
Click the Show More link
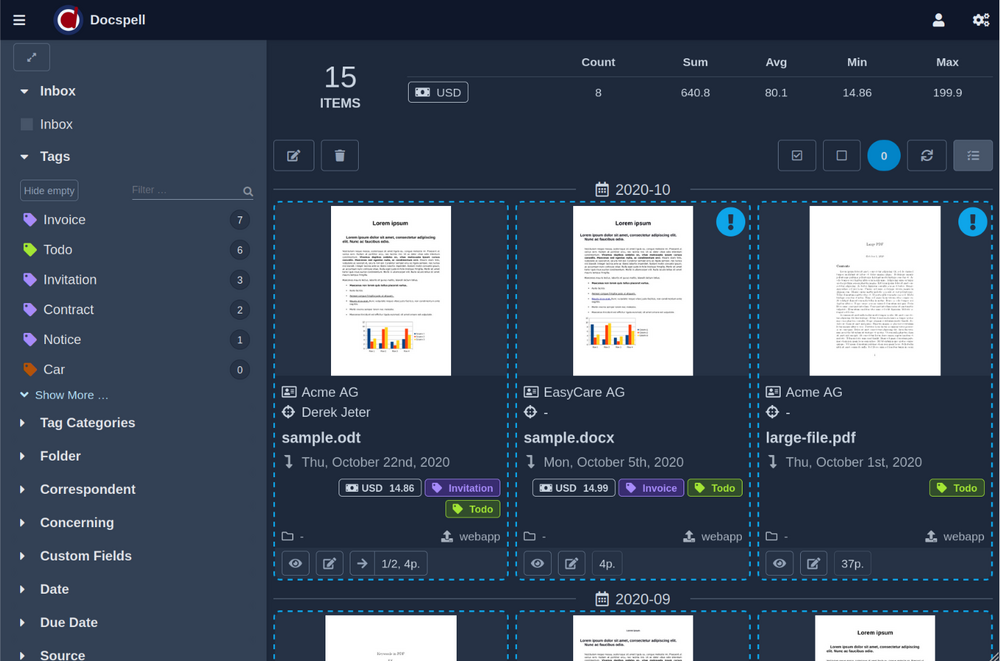coord(70,395)
